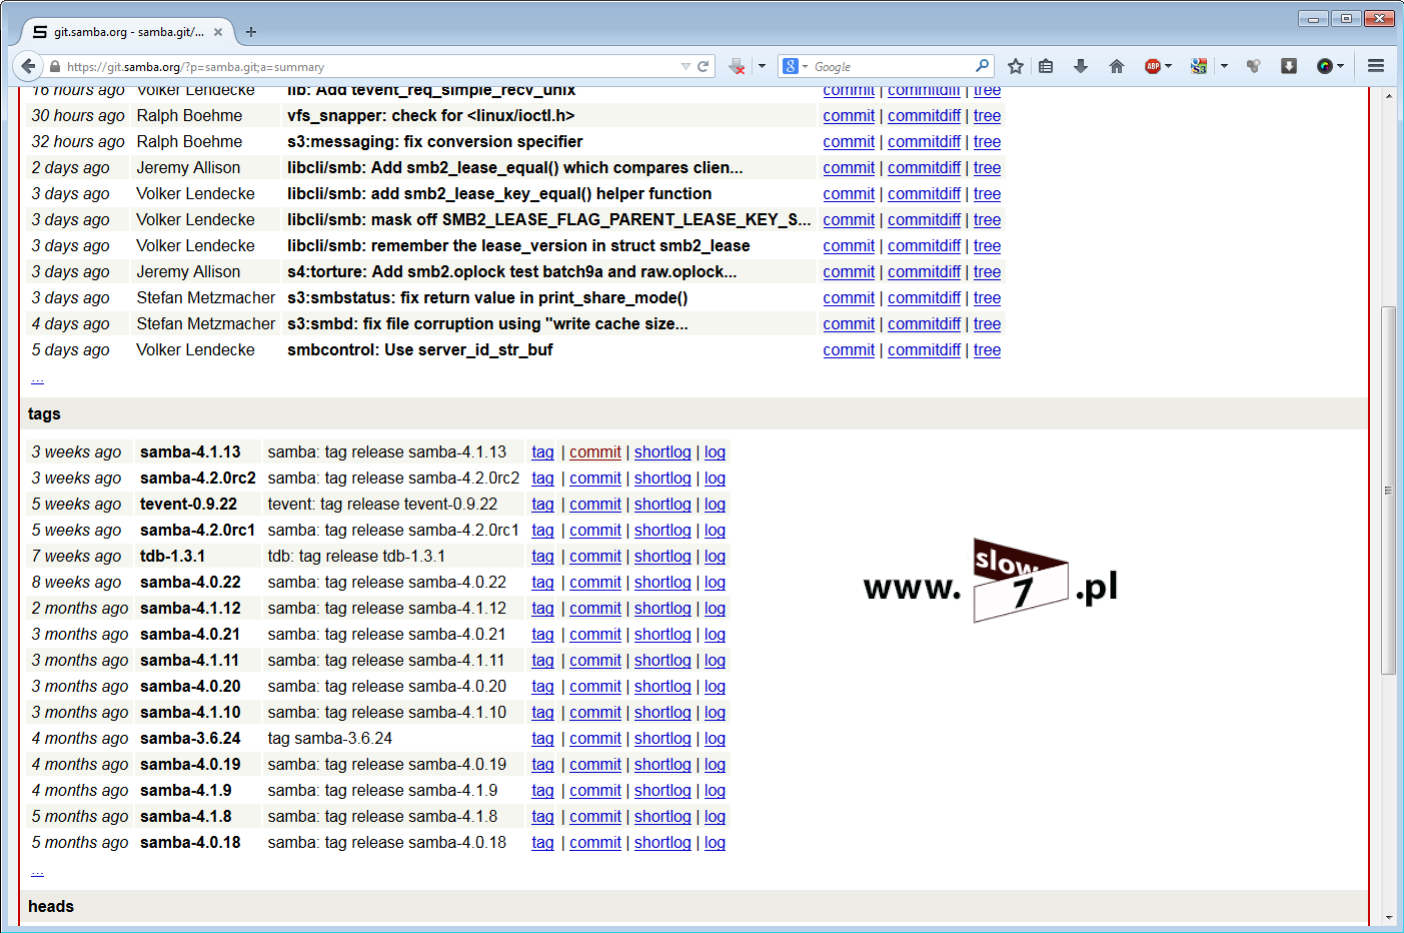This screenshot has height=933, width=1404.
Task: Open the Firefox hamburger menu
Action: [1376, 66]
